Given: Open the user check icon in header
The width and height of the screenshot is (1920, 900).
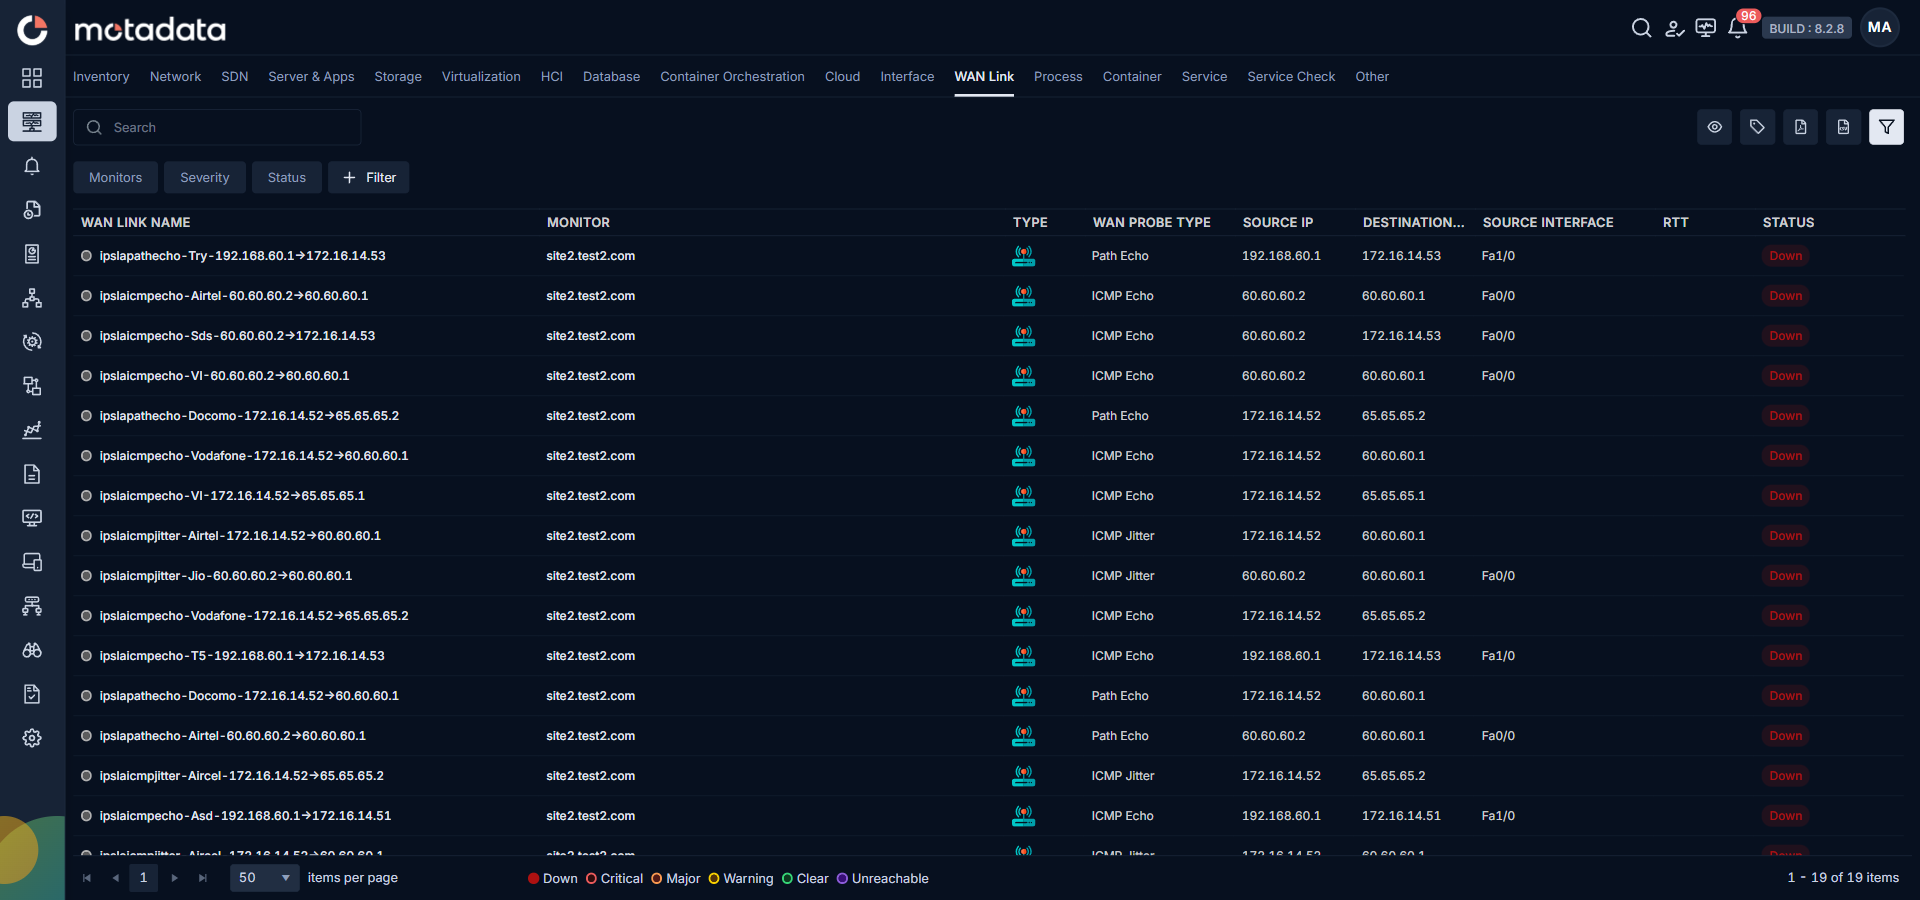Looking at the screenshot, I should pyautogui.click(x=1674, y=28).
